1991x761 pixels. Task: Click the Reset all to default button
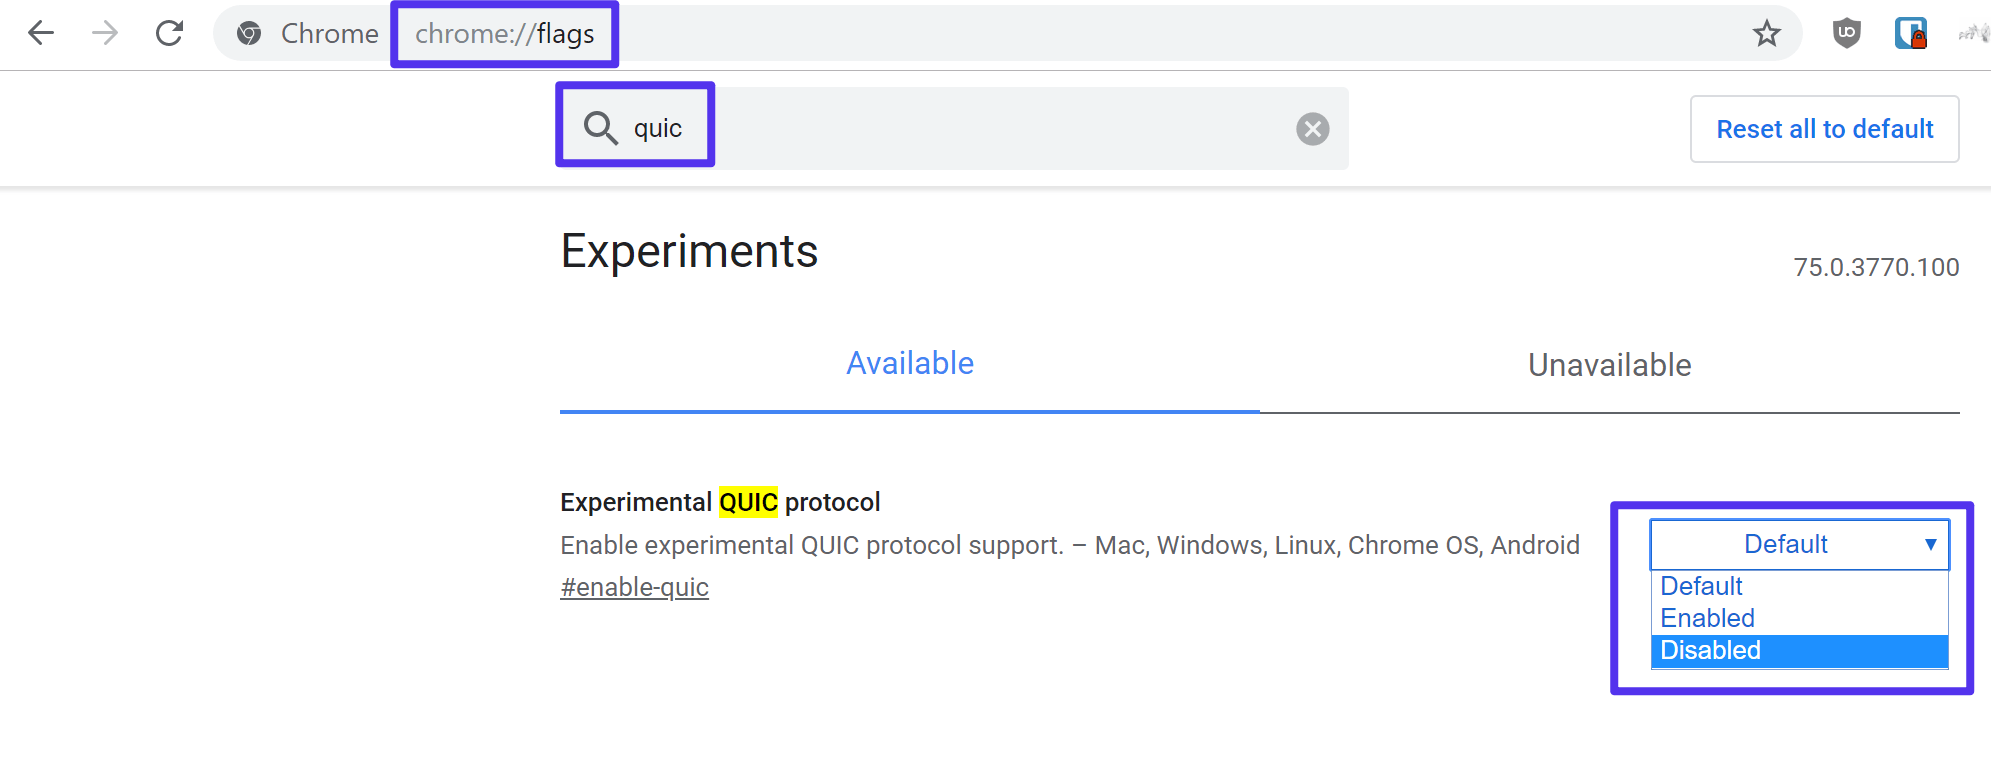coord(1824,128)
